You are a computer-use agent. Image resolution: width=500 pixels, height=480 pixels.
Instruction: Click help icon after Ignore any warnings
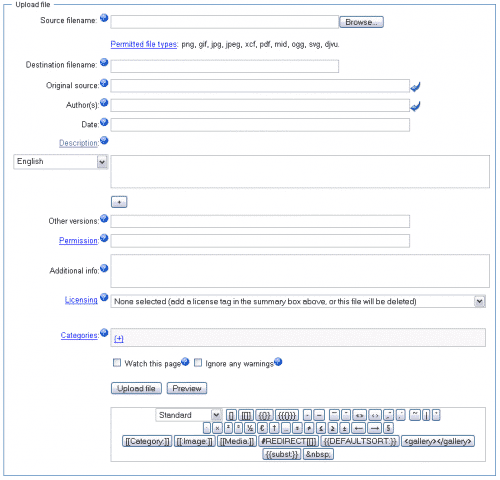pos(278,362)
